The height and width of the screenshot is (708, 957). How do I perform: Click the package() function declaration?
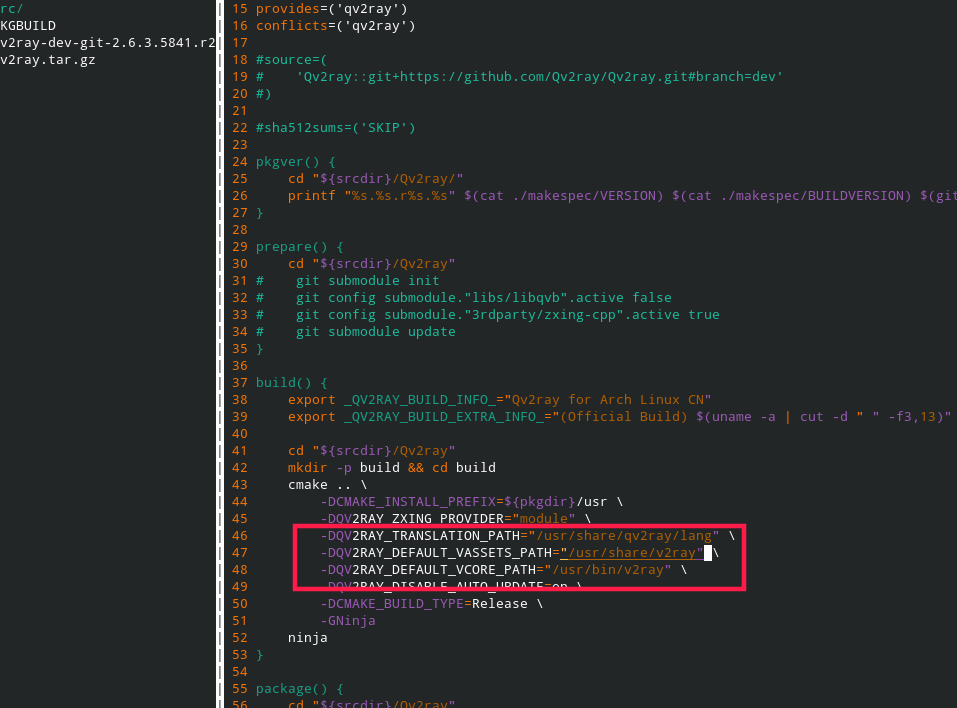pyautogui.click(x=299, y=689)
